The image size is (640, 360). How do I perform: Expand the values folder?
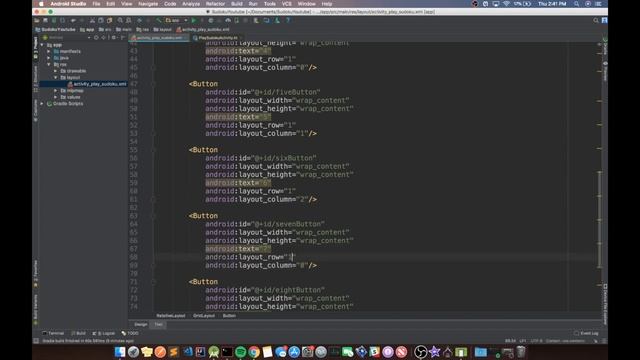pyautogui.click(x=56, y=97)
